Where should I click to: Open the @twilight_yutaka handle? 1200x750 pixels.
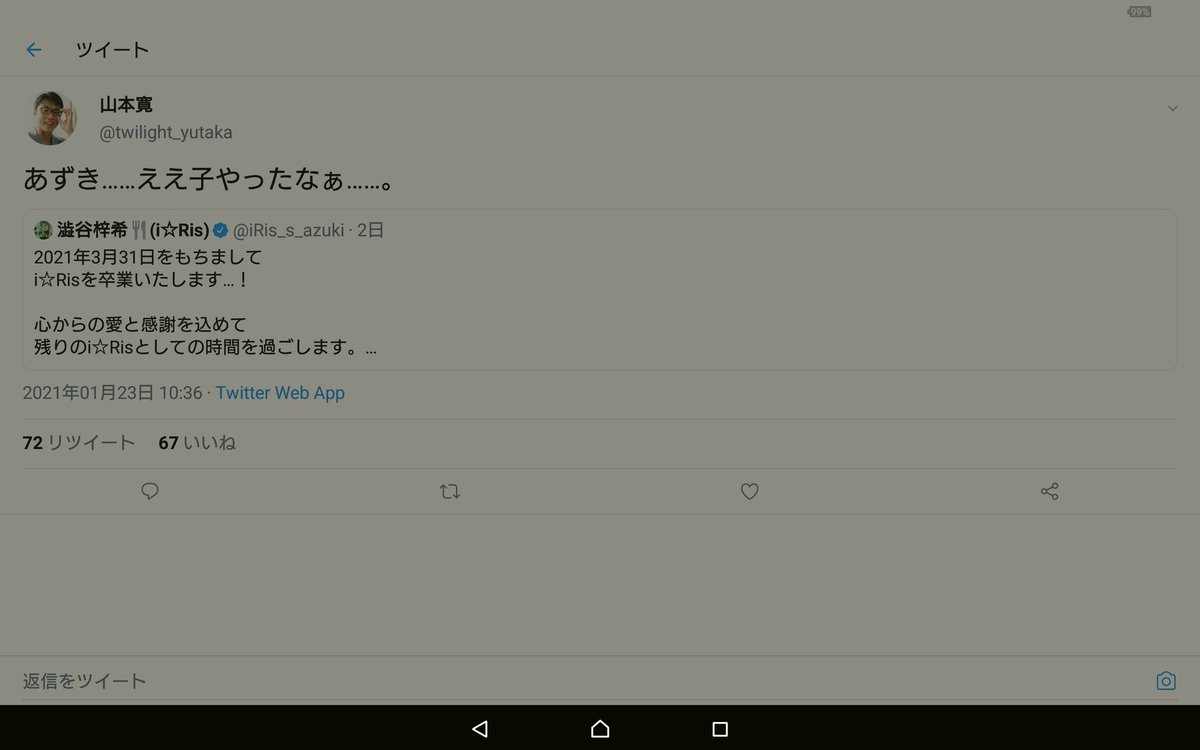166,132
